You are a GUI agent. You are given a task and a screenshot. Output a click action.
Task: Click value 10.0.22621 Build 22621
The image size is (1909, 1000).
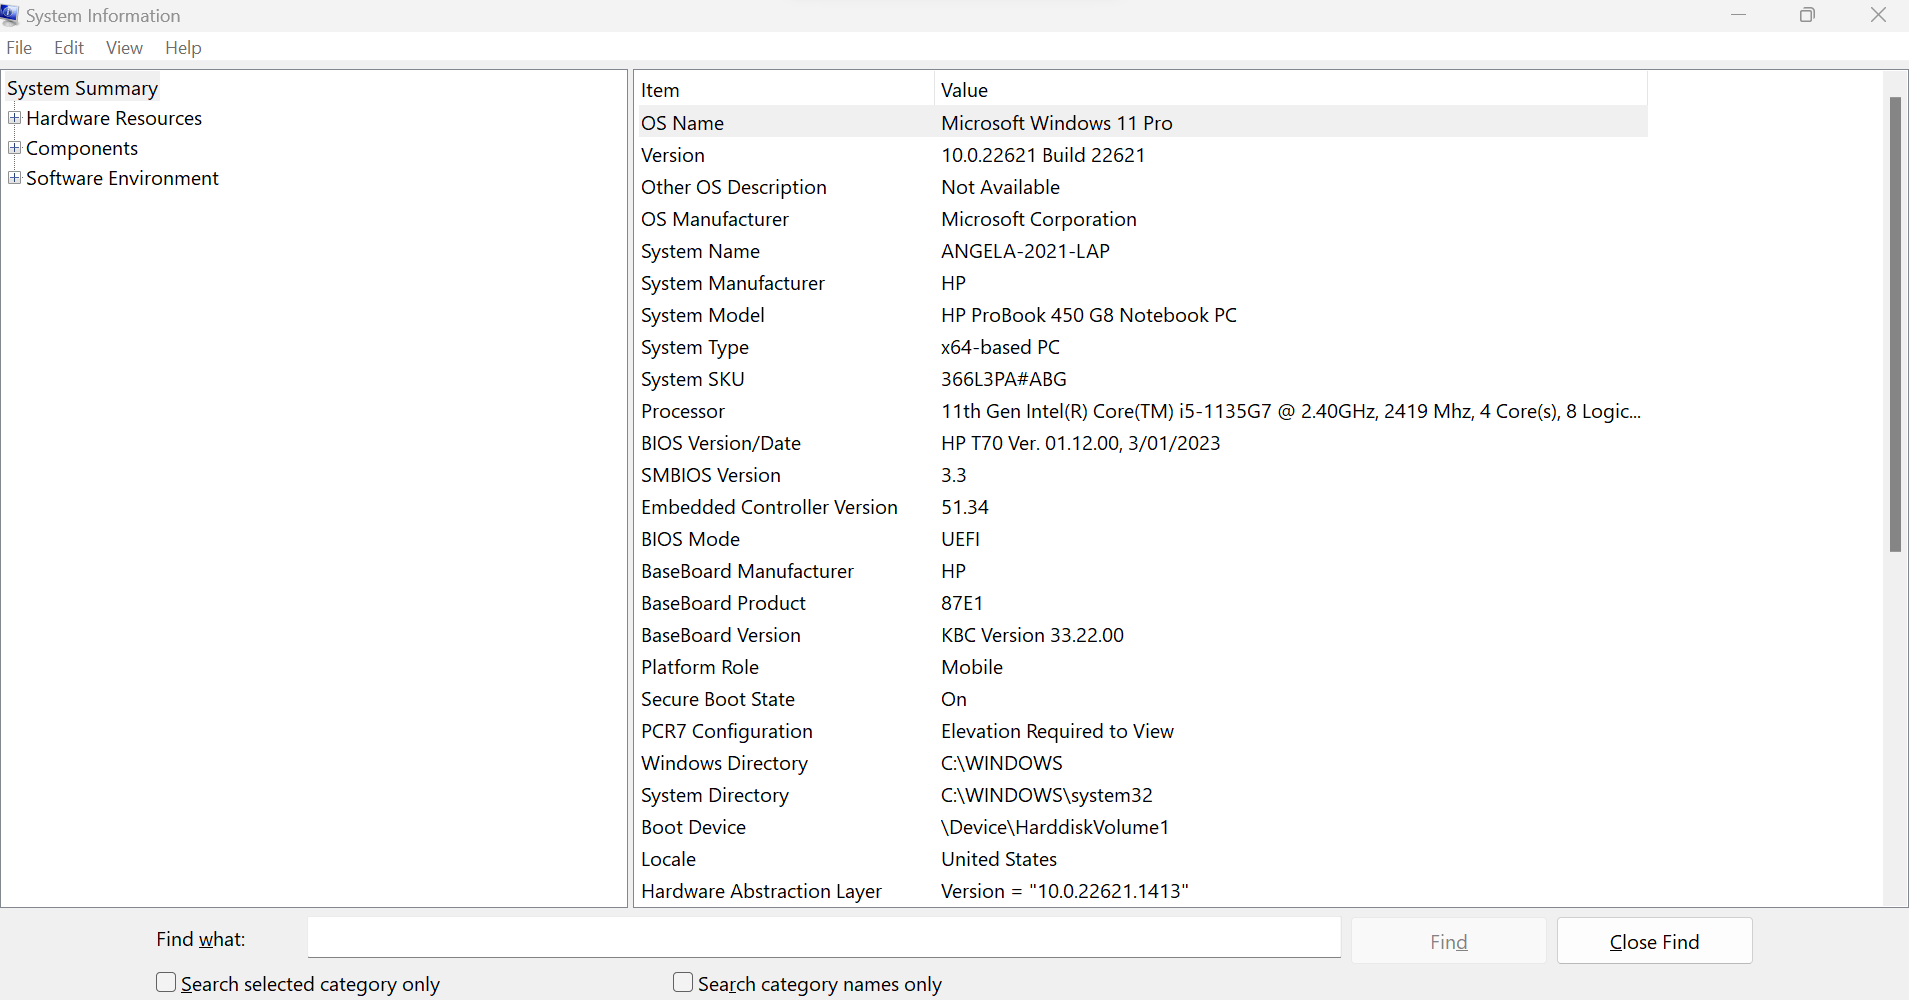(x=1043, y=155)
